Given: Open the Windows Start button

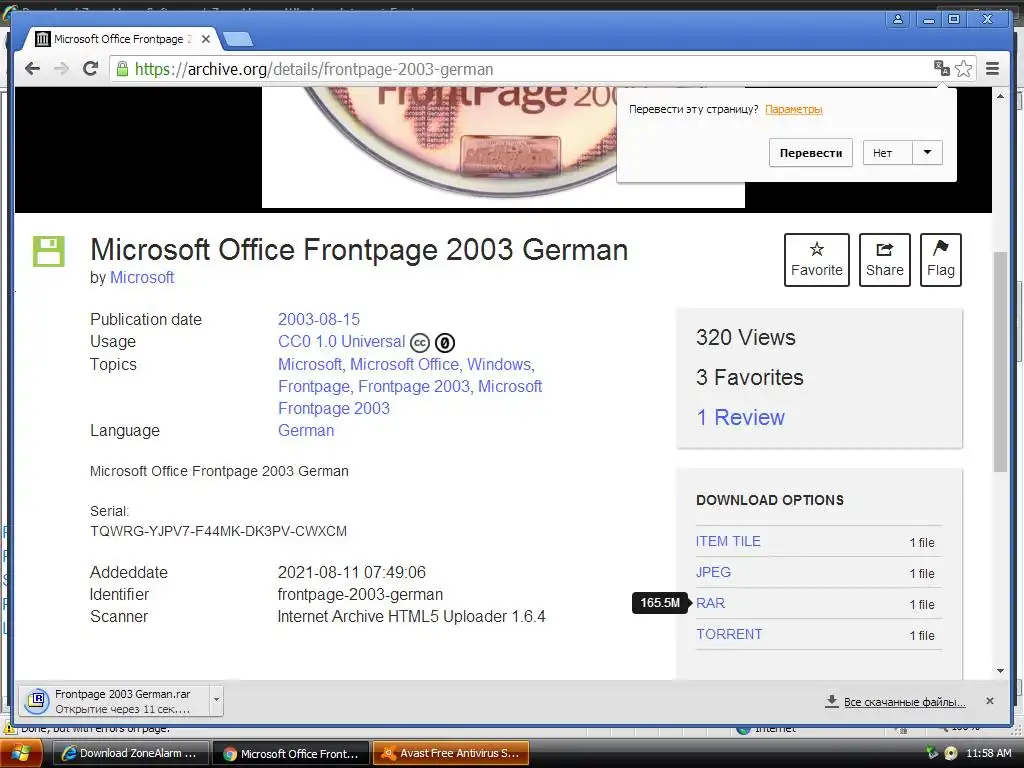Looking at the screenshot, I should 20,754.
